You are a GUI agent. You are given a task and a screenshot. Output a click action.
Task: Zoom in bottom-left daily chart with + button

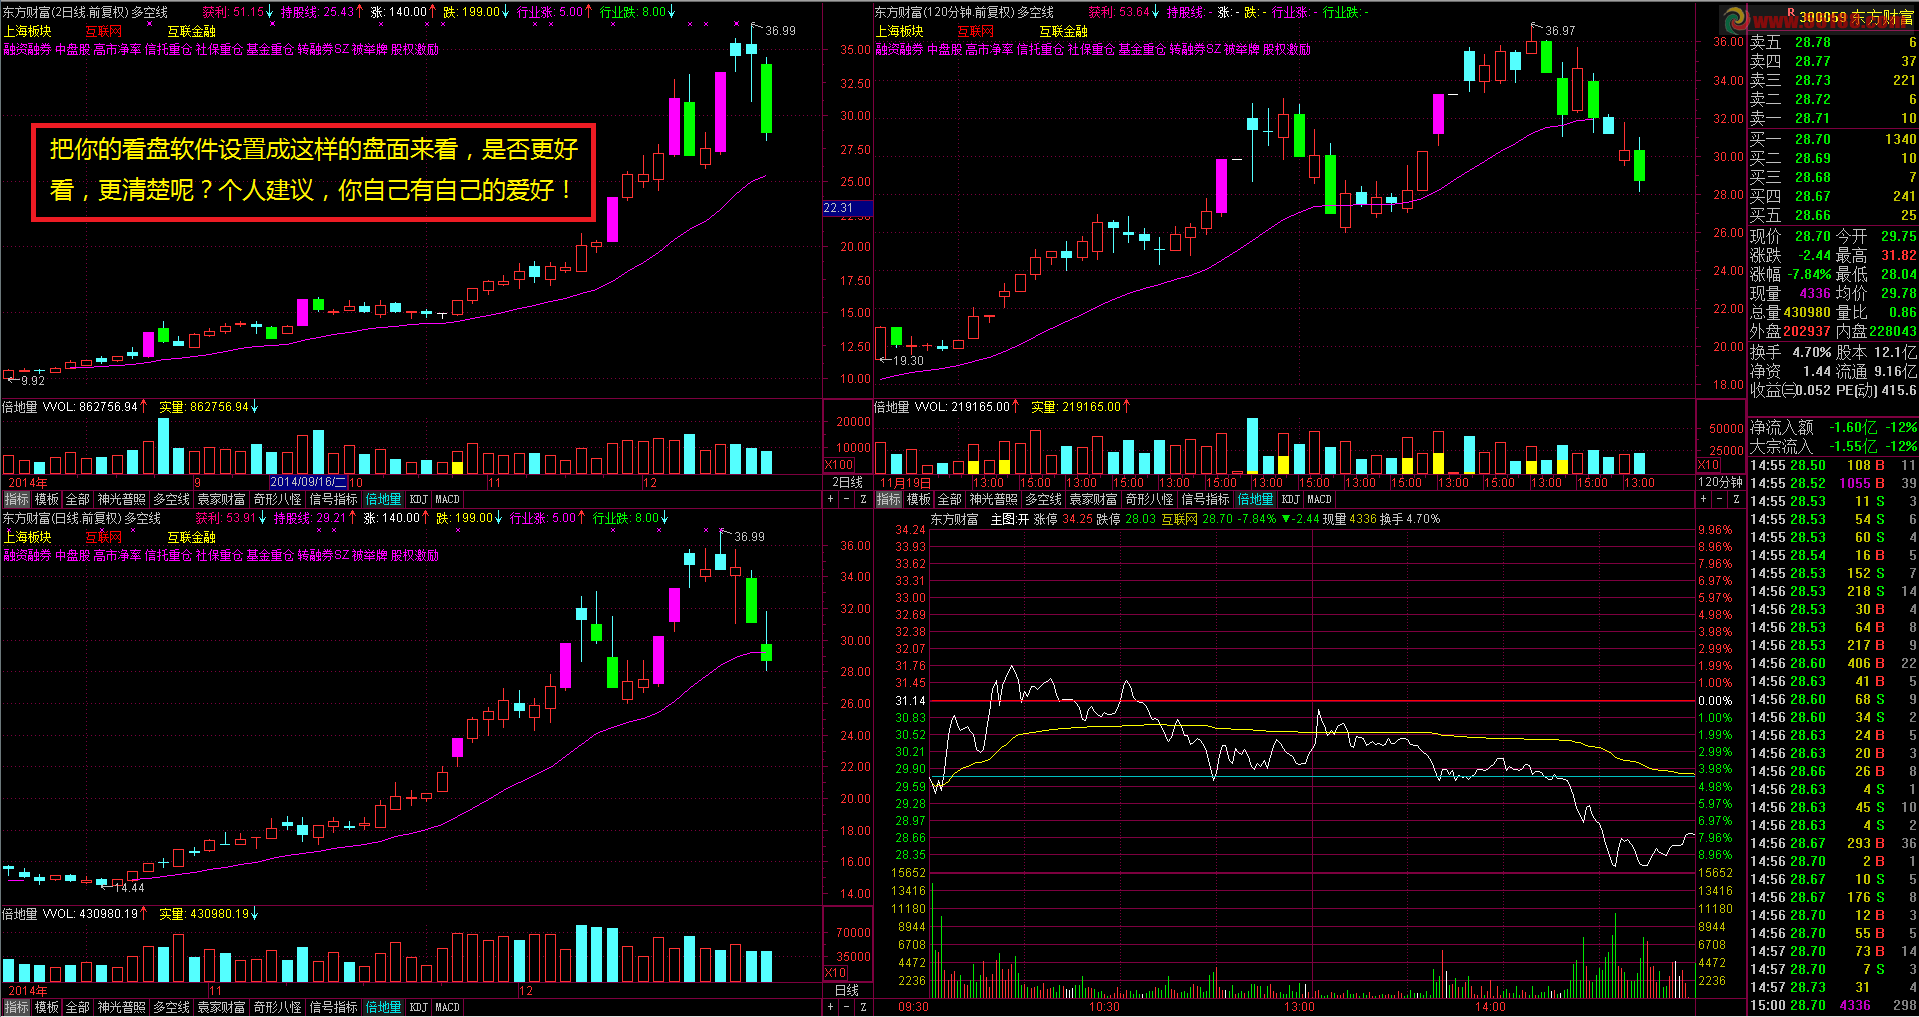[830, 1007]
